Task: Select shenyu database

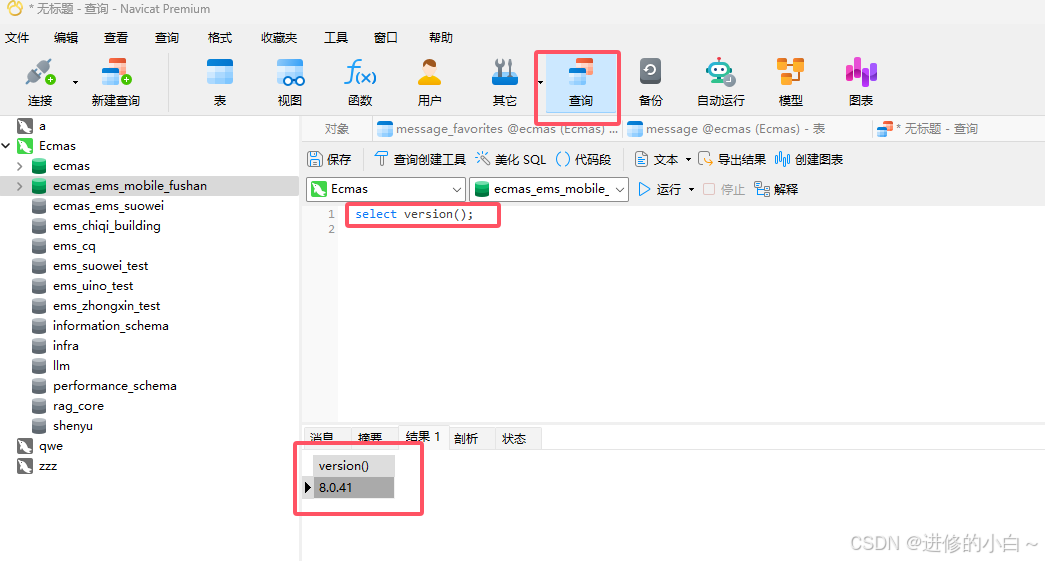Action: coord(73,426)
